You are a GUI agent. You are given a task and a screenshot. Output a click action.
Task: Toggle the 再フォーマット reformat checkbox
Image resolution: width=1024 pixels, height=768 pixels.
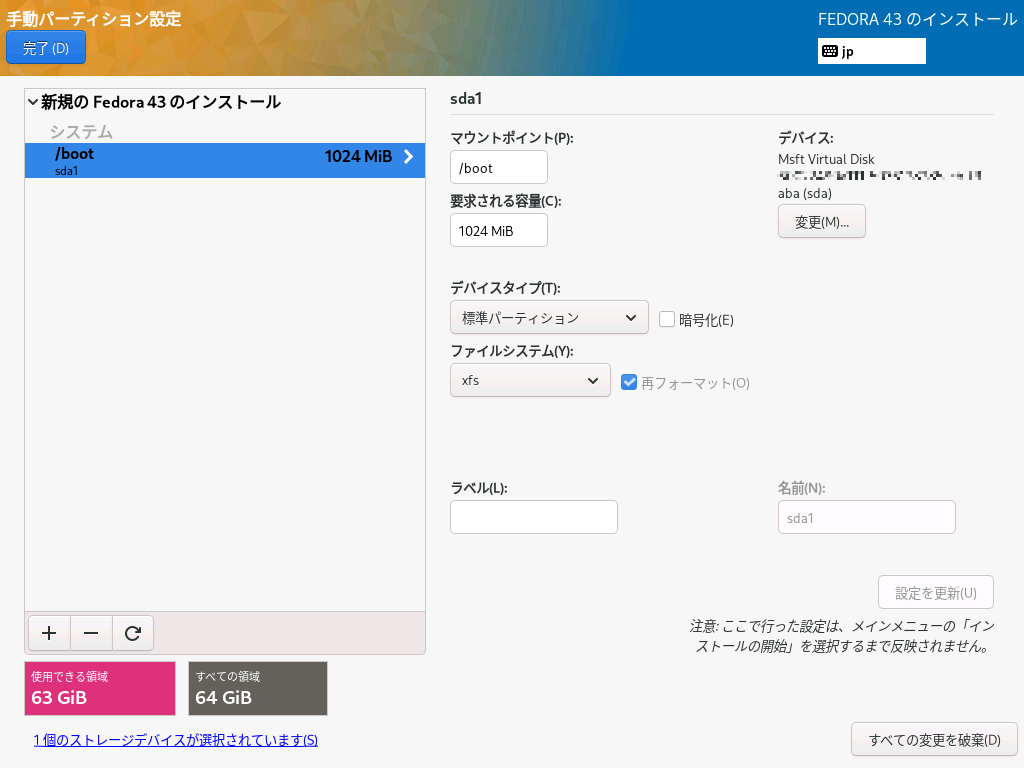[x=629, y=382]
